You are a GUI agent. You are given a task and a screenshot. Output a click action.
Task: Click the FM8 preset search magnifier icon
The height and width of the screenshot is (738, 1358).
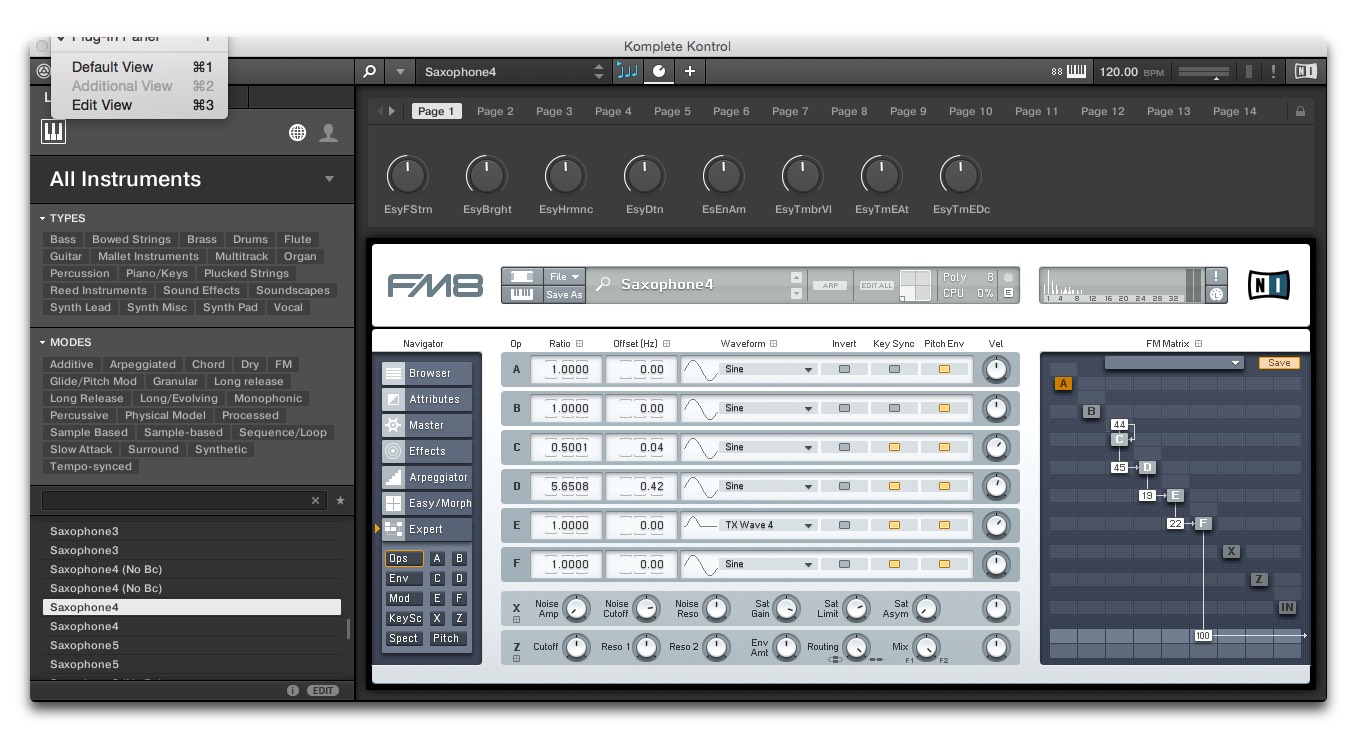pyautogui.click(x=603, y=285)
